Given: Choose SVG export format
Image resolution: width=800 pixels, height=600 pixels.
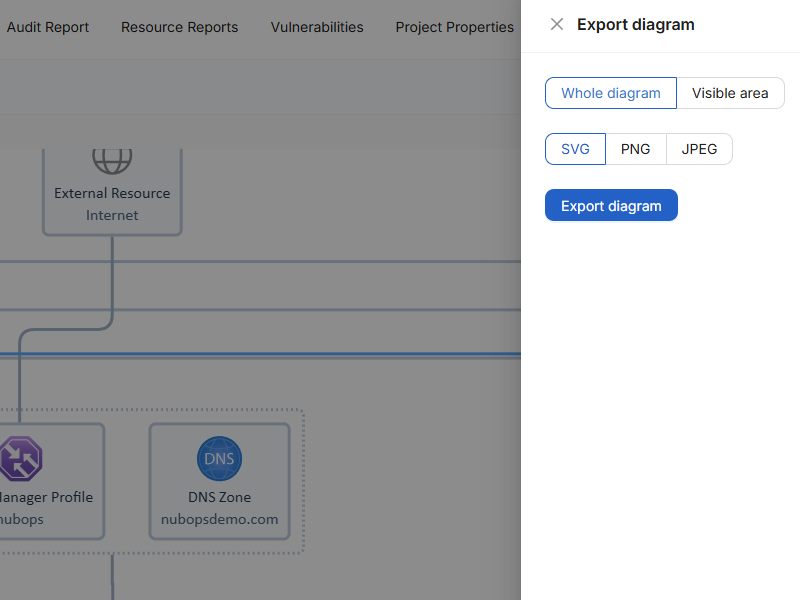Looking at the screenshot, I should [x=575, y=149].
